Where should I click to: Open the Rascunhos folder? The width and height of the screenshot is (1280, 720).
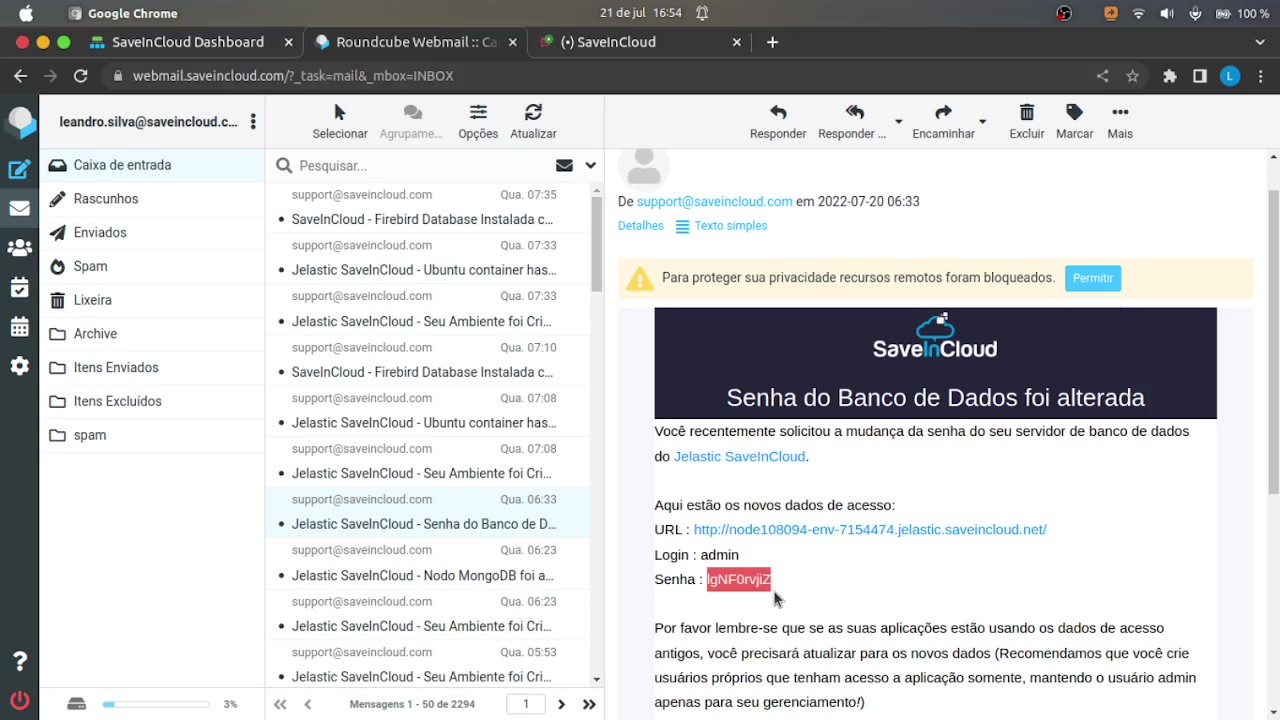(152, 199)
